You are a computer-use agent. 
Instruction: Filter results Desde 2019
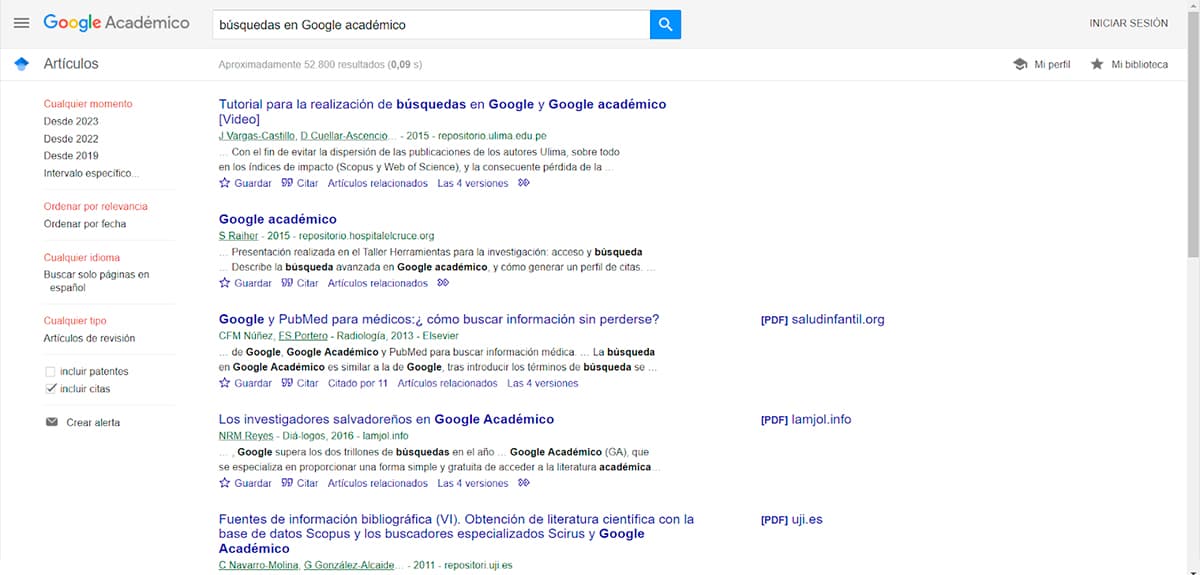point(71,156)
